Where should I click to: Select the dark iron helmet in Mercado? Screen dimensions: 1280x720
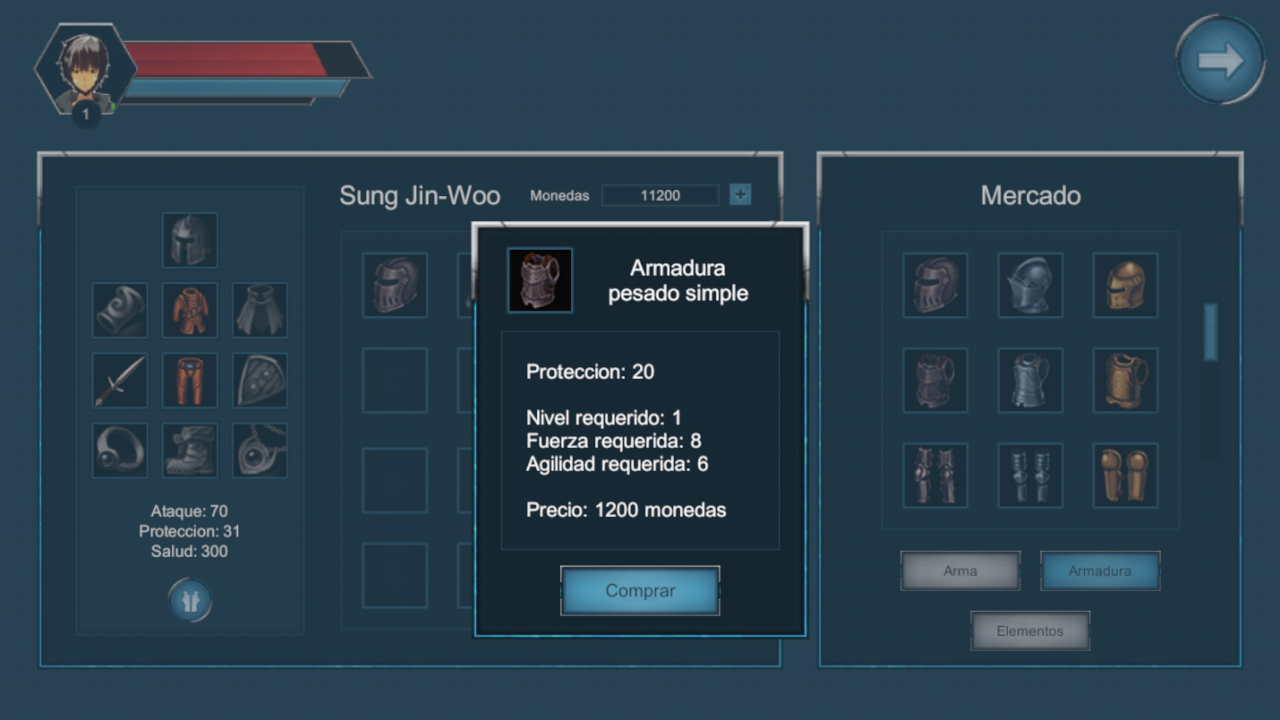(x=935, y=285)
